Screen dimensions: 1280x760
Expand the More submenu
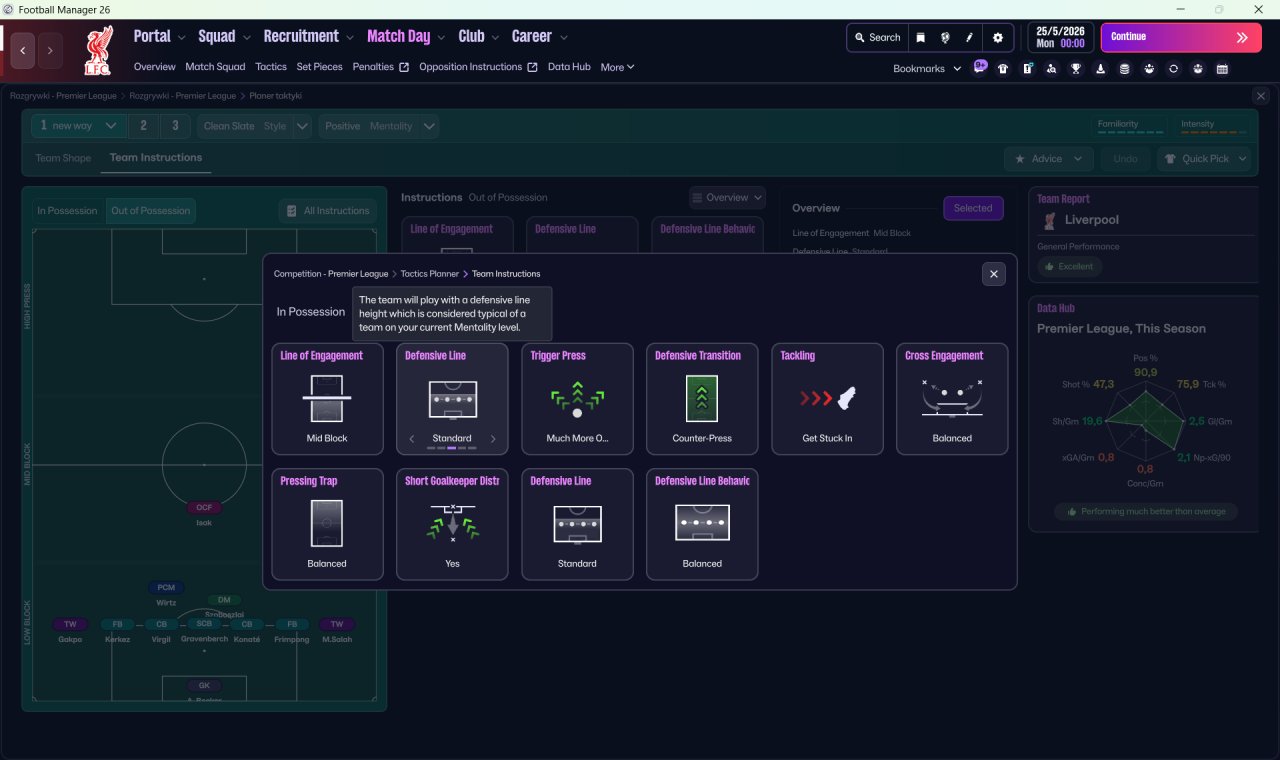pyautogui.click(x=617, y=67)
